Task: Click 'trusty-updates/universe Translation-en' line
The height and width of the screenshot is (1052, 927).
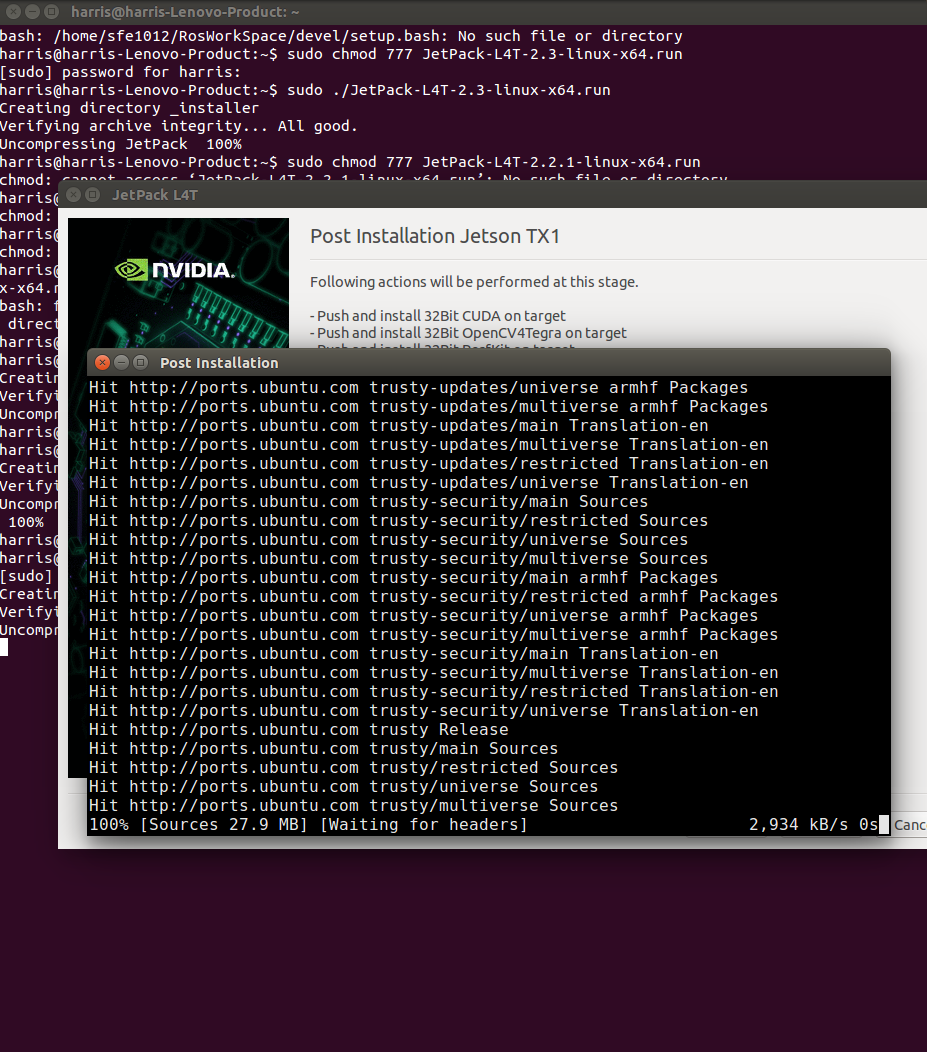Action: point(419,482)
